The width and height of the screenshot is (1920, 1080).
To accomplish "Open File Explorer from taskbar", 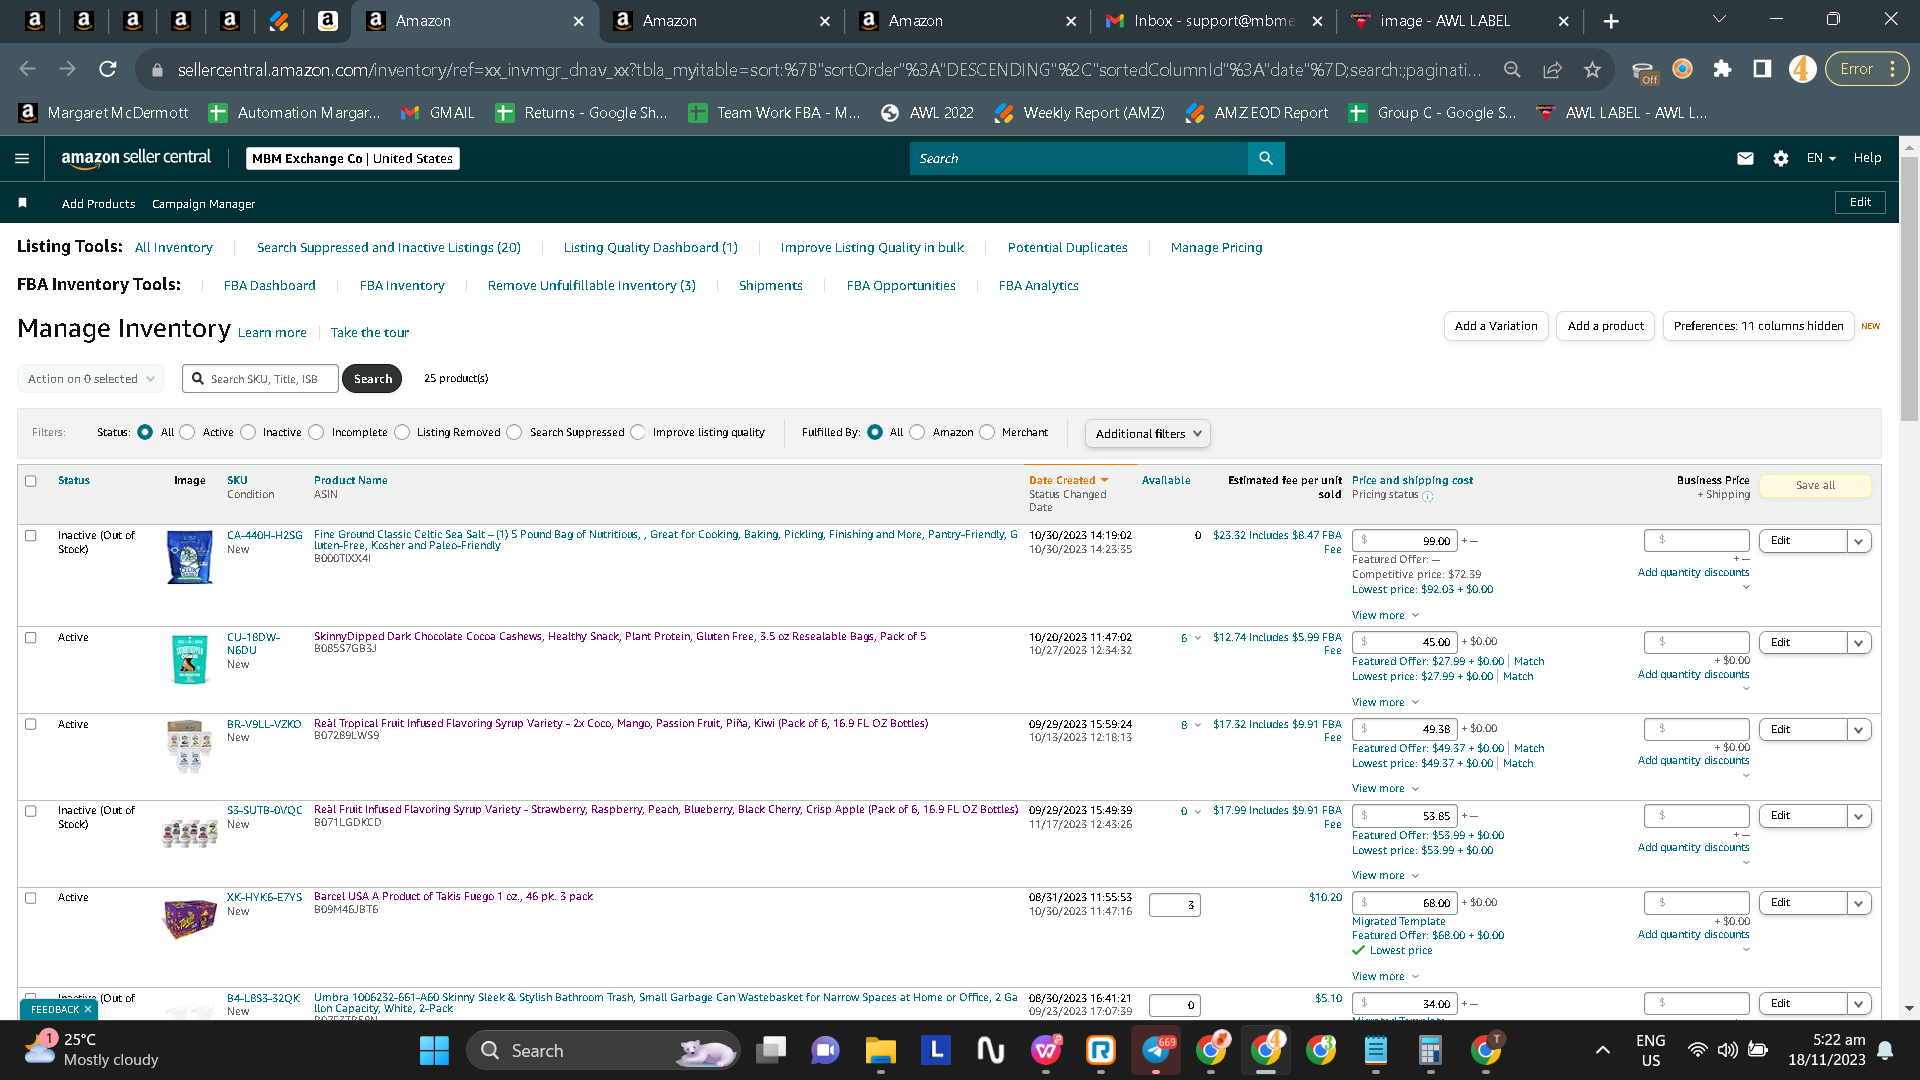I will pyautogui.click(x=880, y=1050).
